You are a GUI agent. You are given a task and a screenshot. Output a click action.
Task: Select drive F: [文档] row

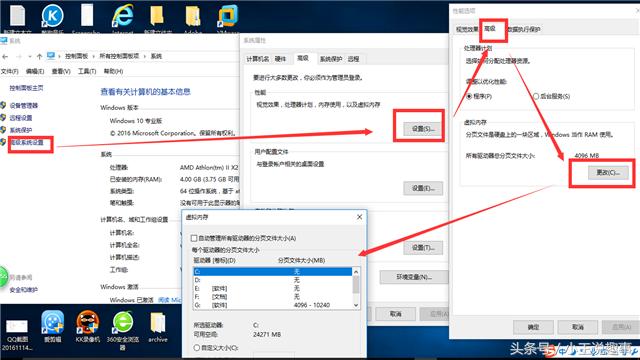point(273,297)
